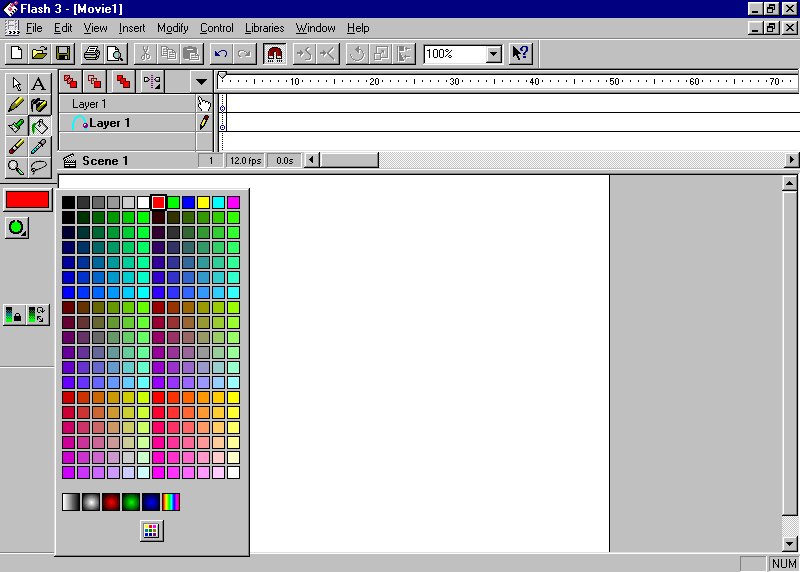
Task: Click the Paste clipboard icon
Action: click(192, 54)
